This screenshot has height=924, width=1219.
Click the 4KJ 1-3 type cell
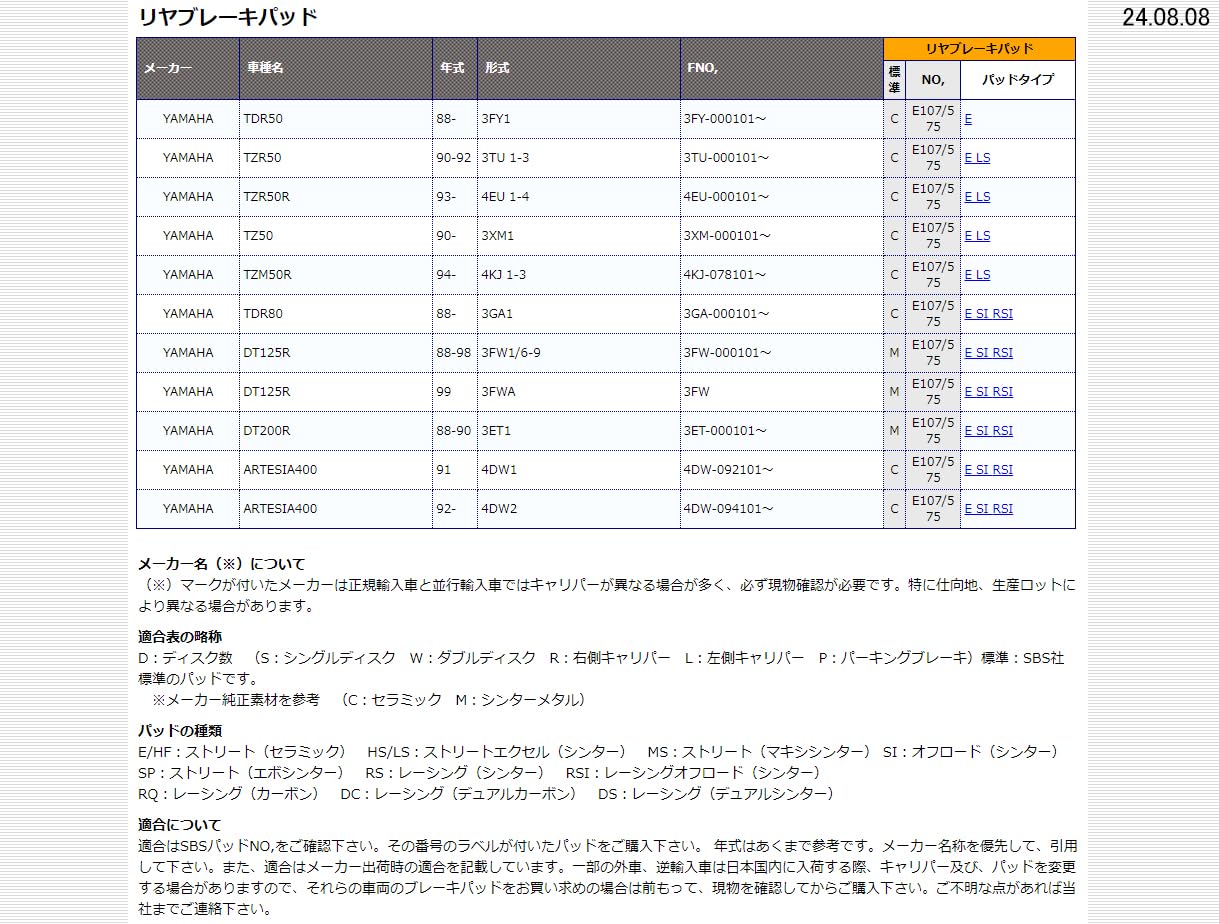click(x=579, y=274)
